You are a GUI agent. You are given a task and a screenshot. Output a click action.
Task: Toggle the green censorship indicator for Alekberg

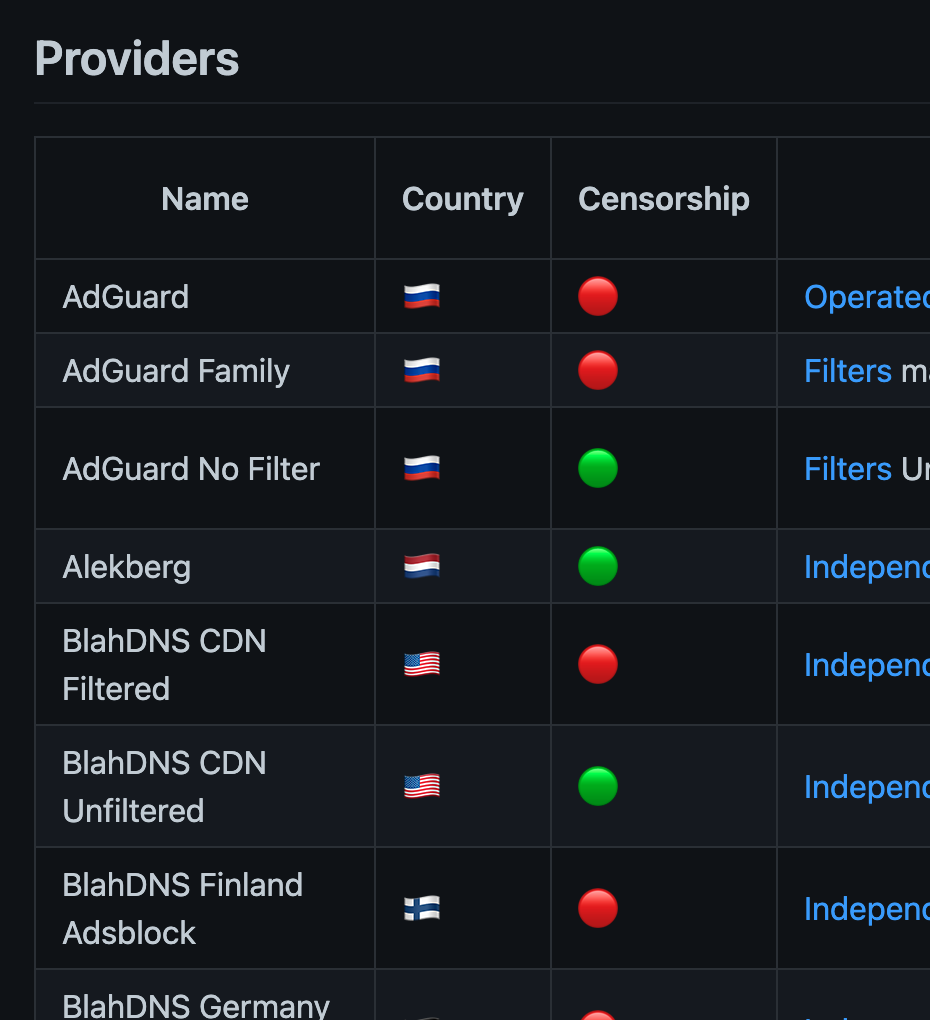tap(597, 566)
